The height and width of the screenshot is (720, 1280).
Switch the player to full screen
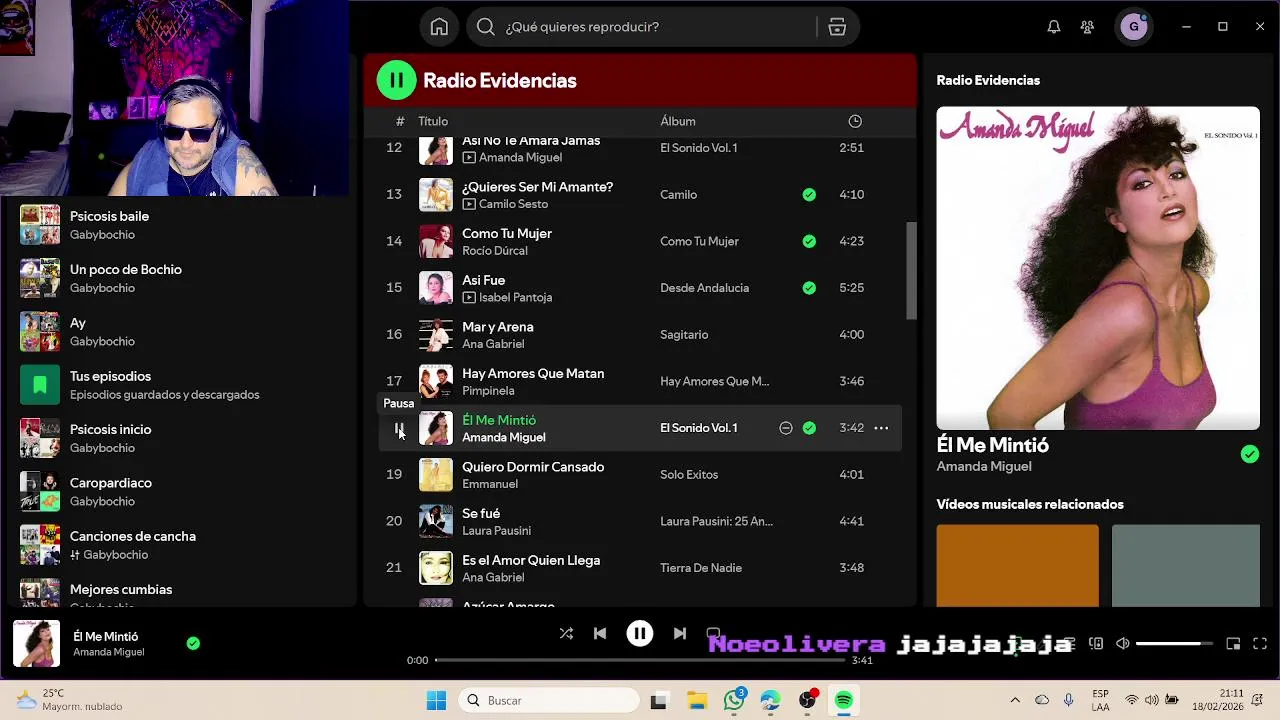(x=1260, y=644)
